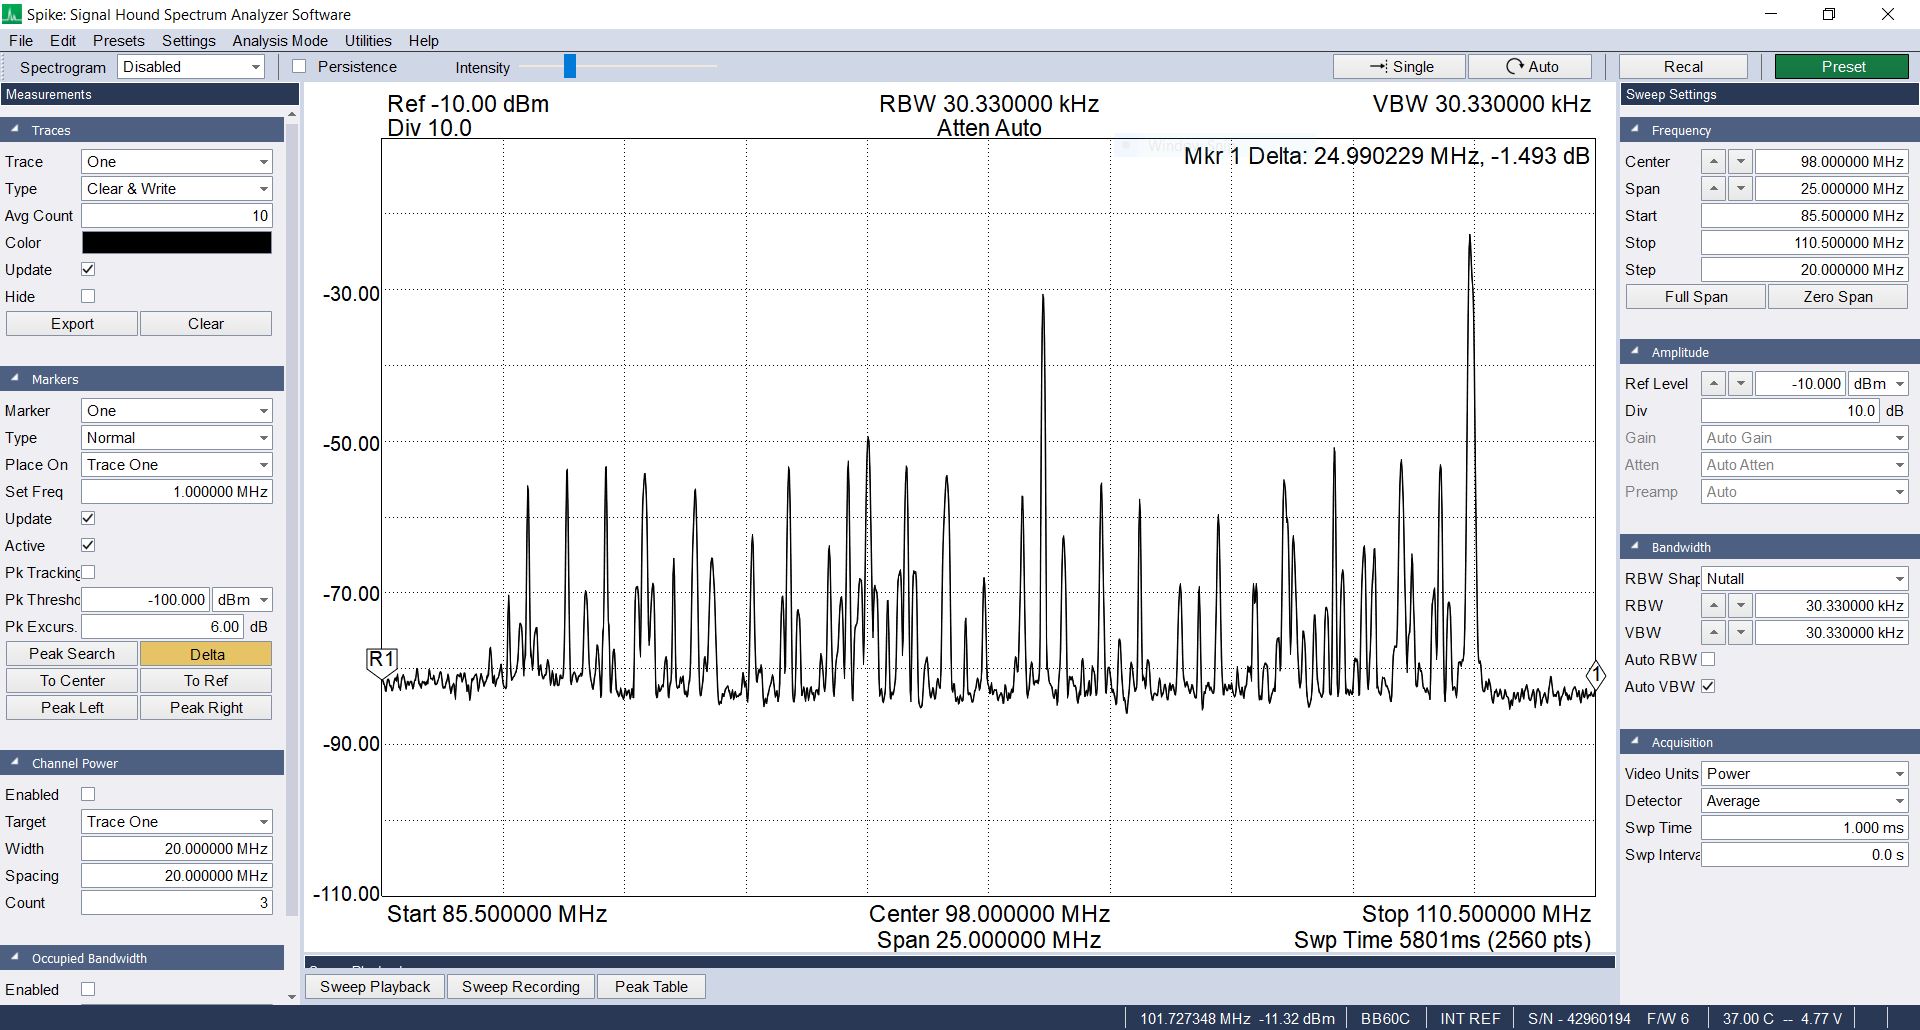Viewport: 1920px width, 1030px height.
Task: Open the Presets menu
Action: (x=118, y=41)
